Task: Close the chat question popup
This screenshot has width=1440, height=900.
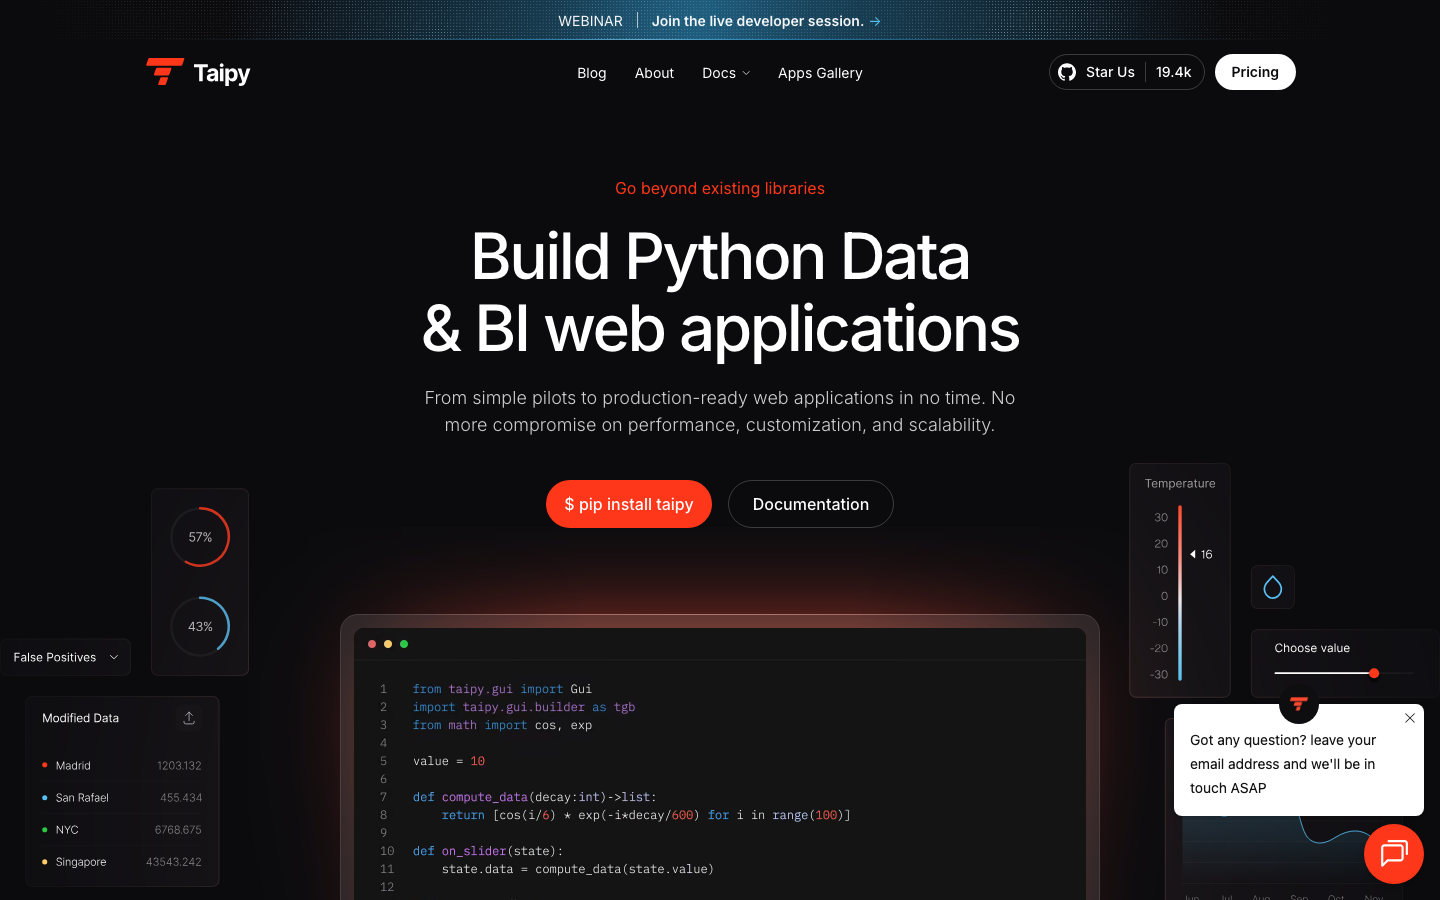Action: [x=1410, y=718]
